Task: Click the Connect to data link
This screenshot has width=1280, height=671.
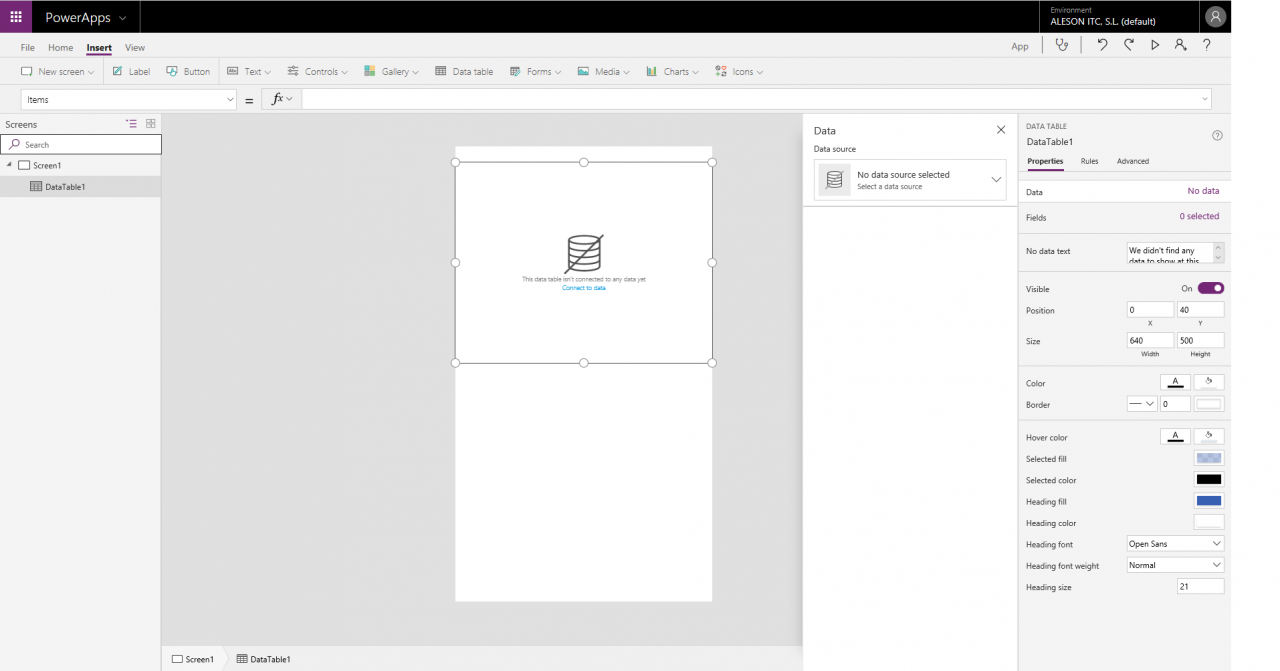Action: pyautogui.click(x=583, y=287)
